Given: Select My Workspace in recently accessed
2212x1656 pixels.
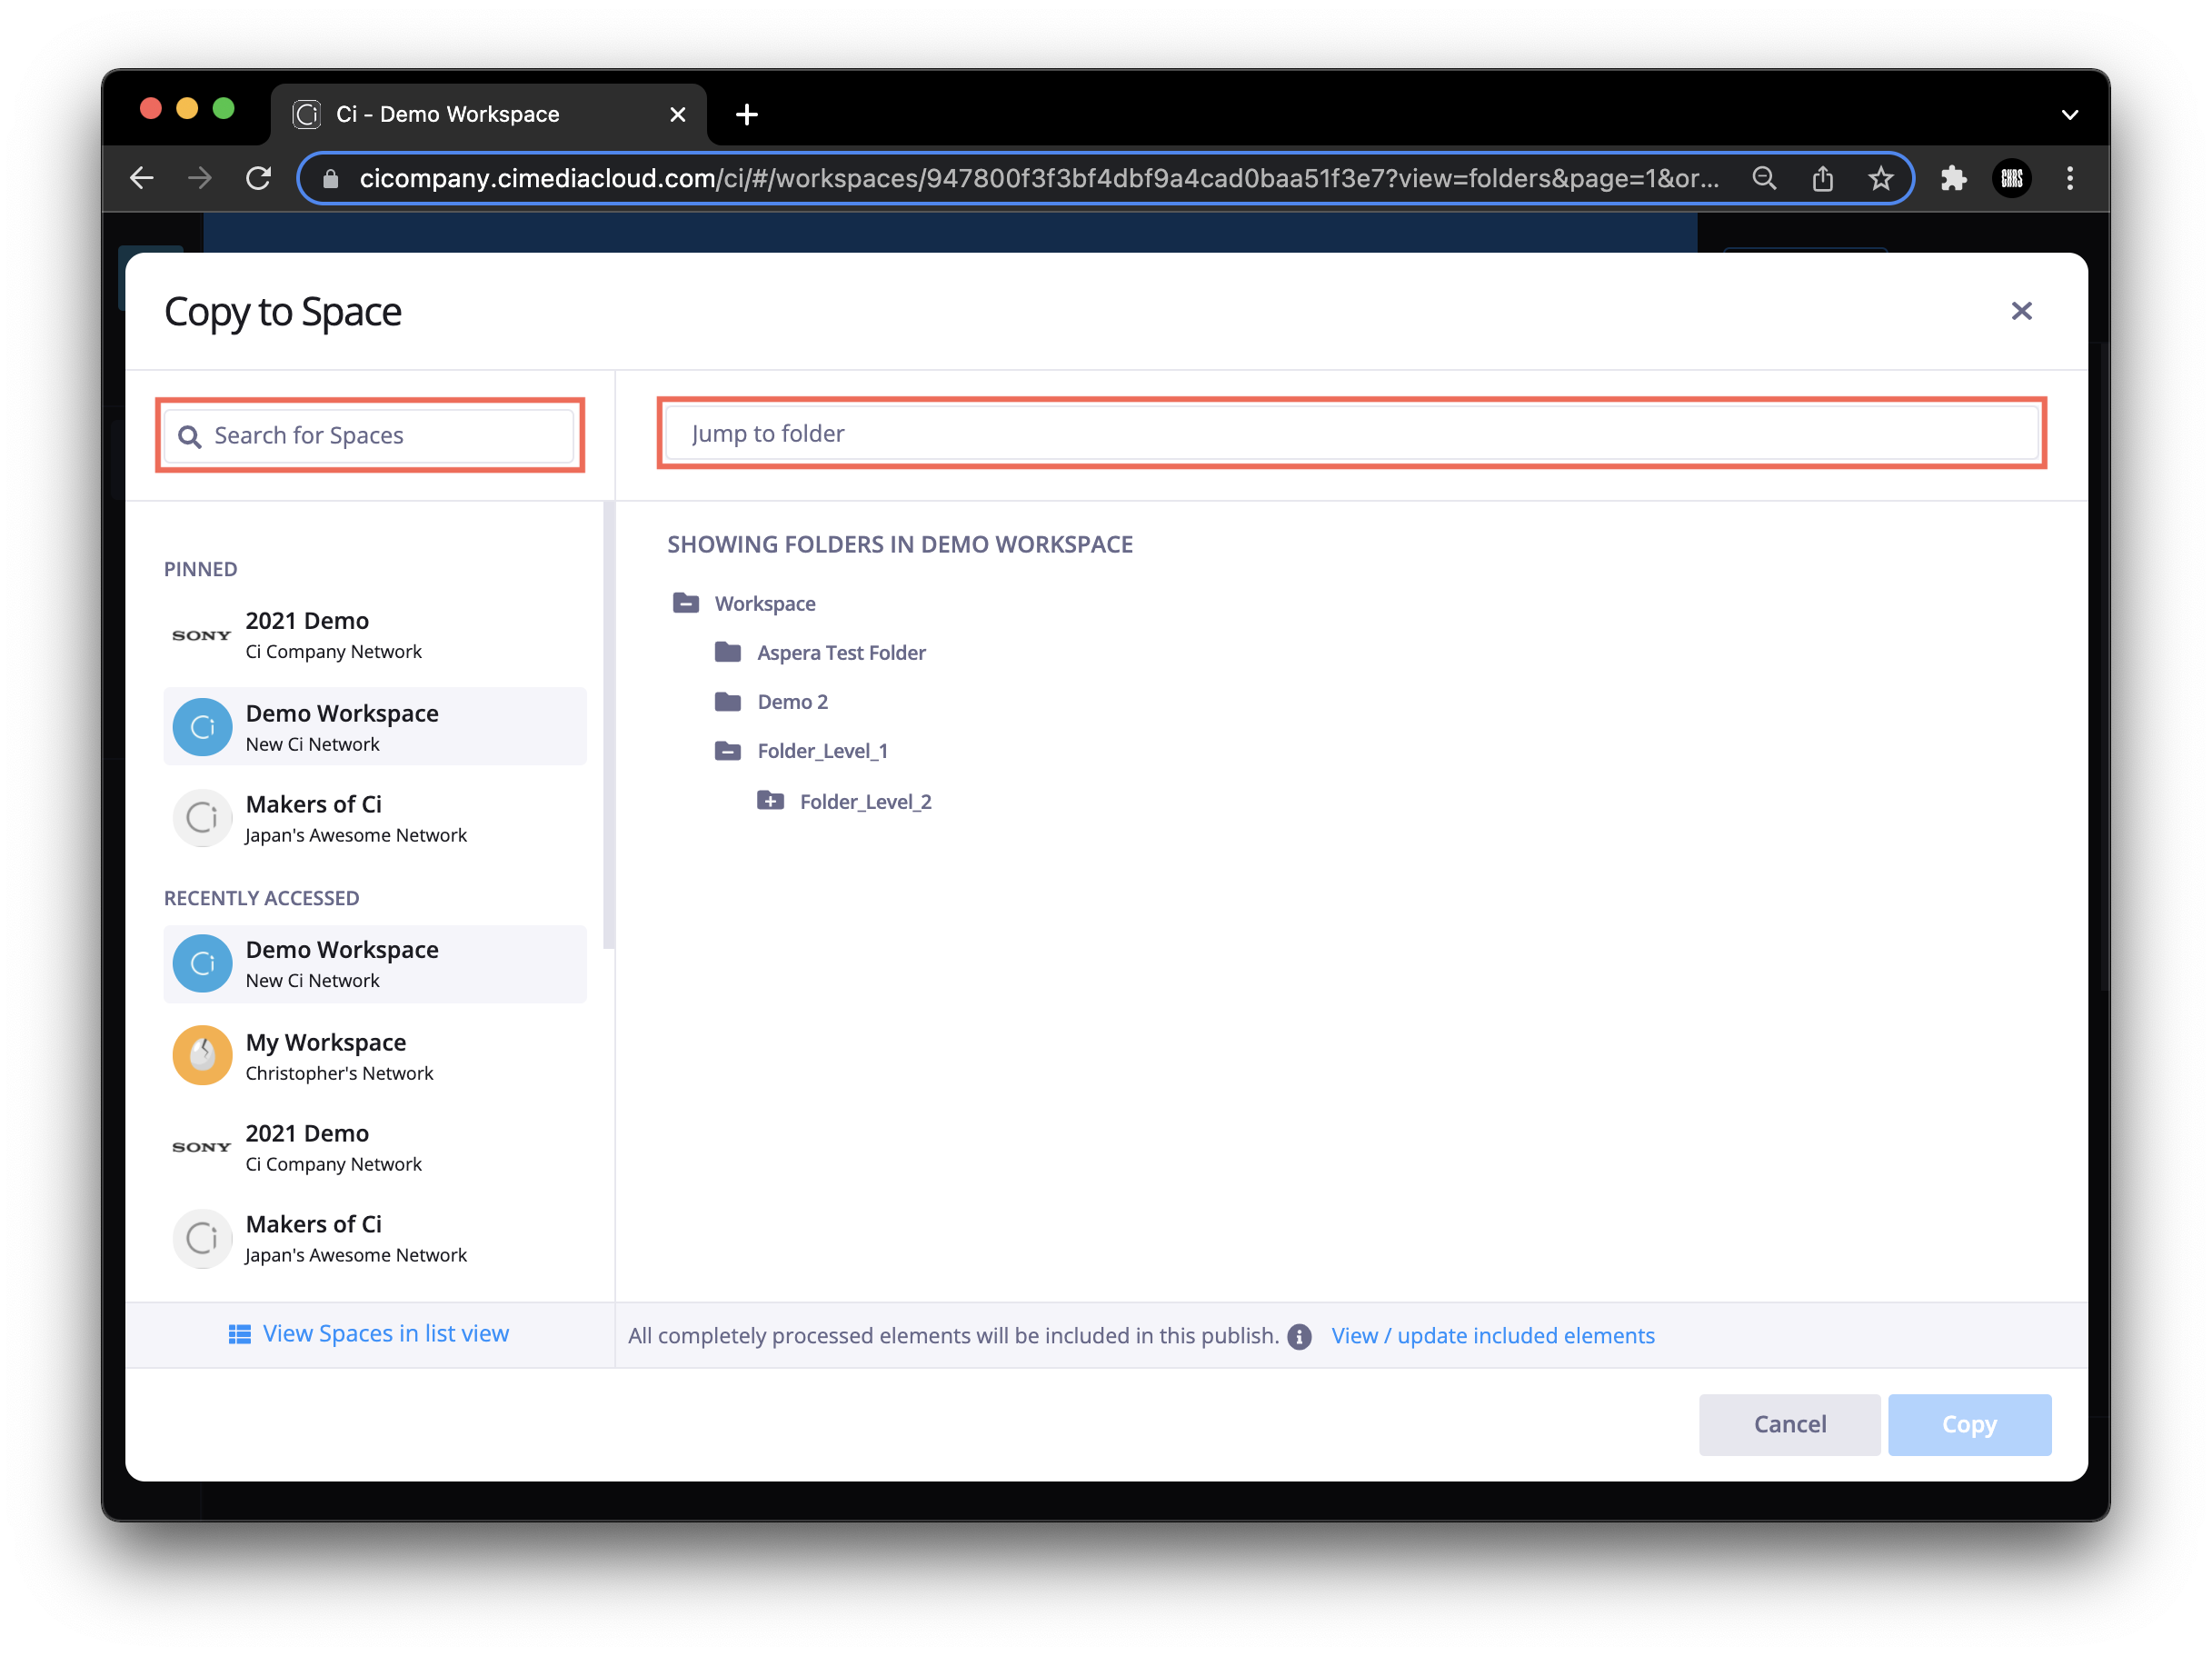Looking at the screenshot, I should [x=375, y=1055].
